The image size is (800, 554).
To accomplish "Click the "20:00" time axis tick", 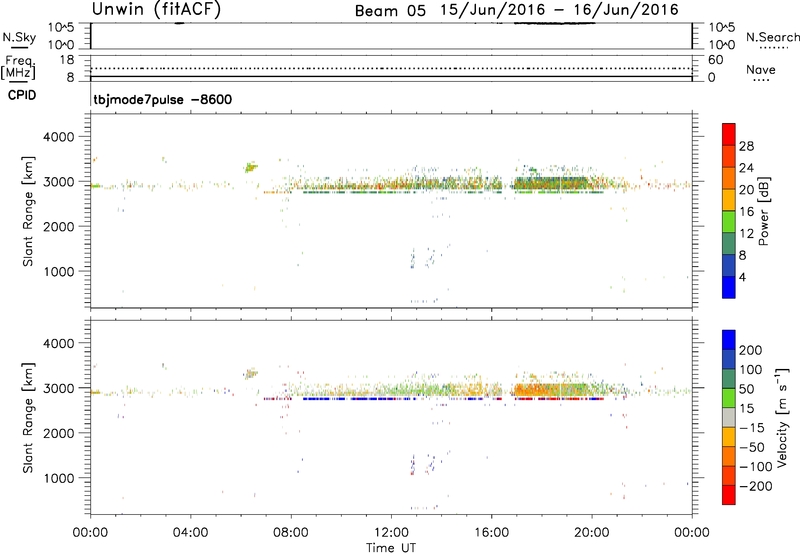I will coord(592,533).
